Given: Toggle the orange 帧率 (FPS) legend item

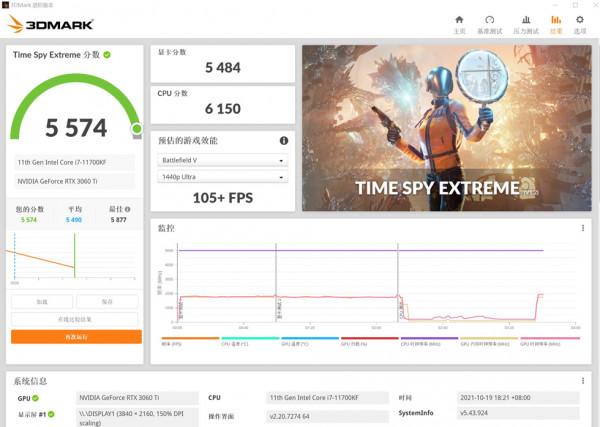Looking at the screenshot, I should pyautogui.click(x=190, y=341).
